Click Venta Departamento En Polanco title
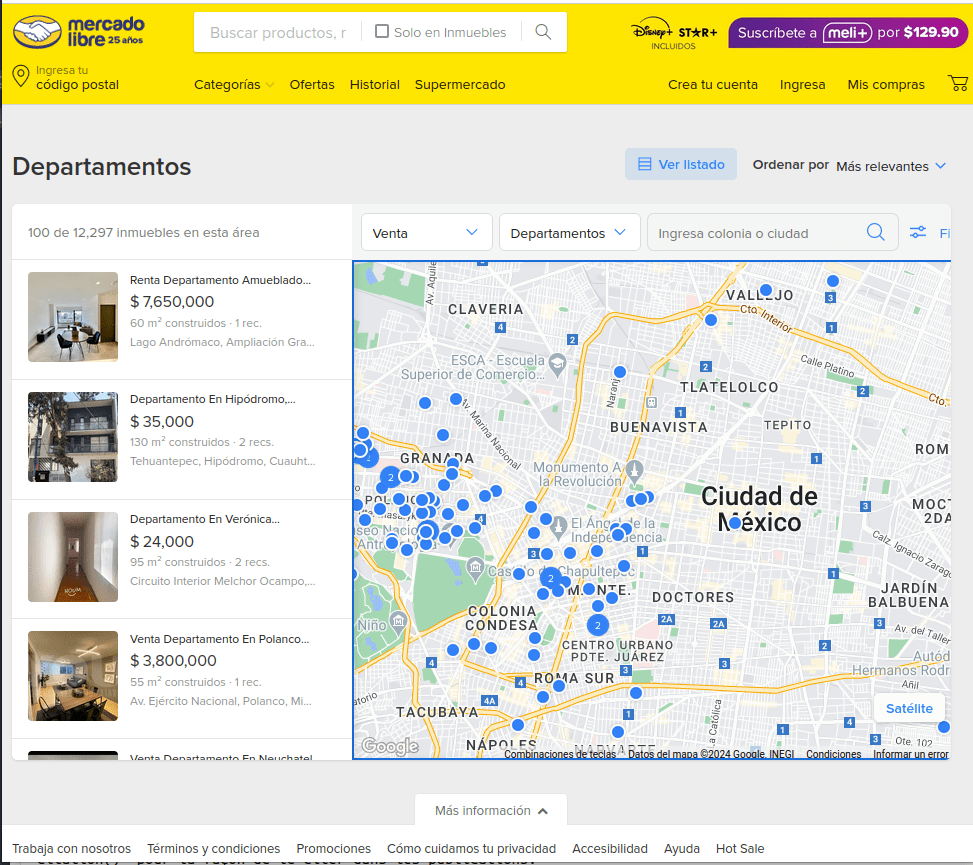Viewport: 973px width, 865px height. click(220, 639)
